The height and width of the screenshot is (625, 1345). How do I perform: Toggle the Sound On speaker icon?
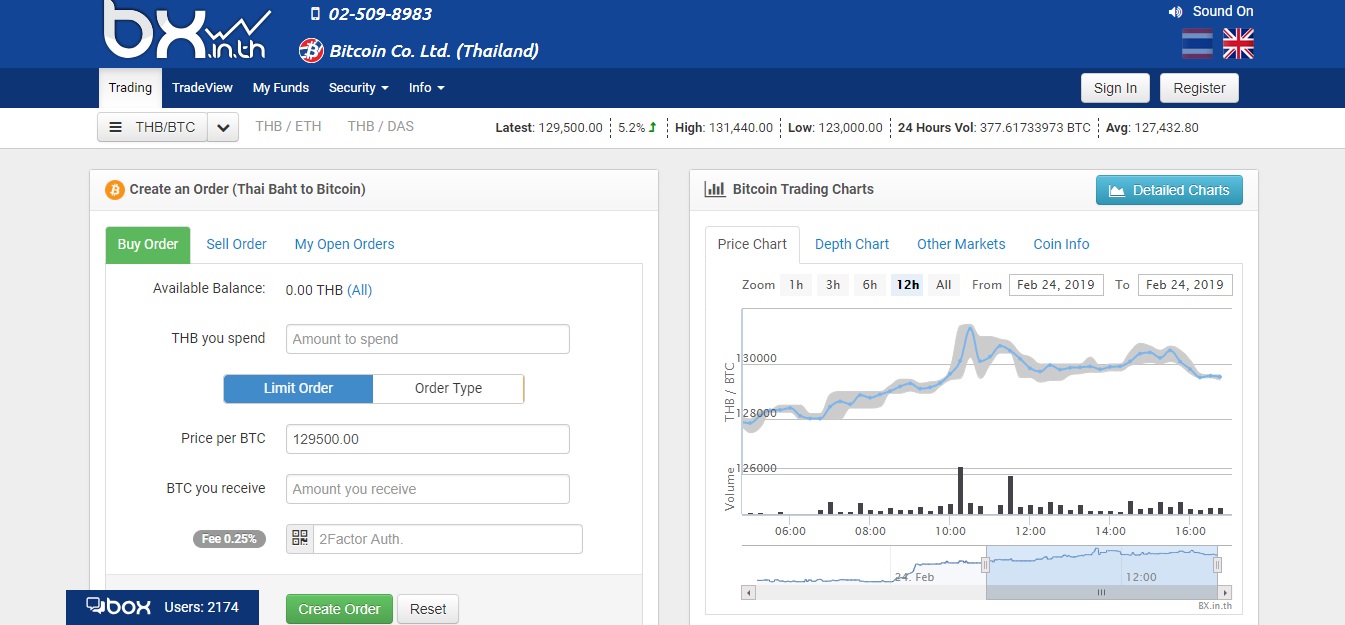click(1175, 12)
